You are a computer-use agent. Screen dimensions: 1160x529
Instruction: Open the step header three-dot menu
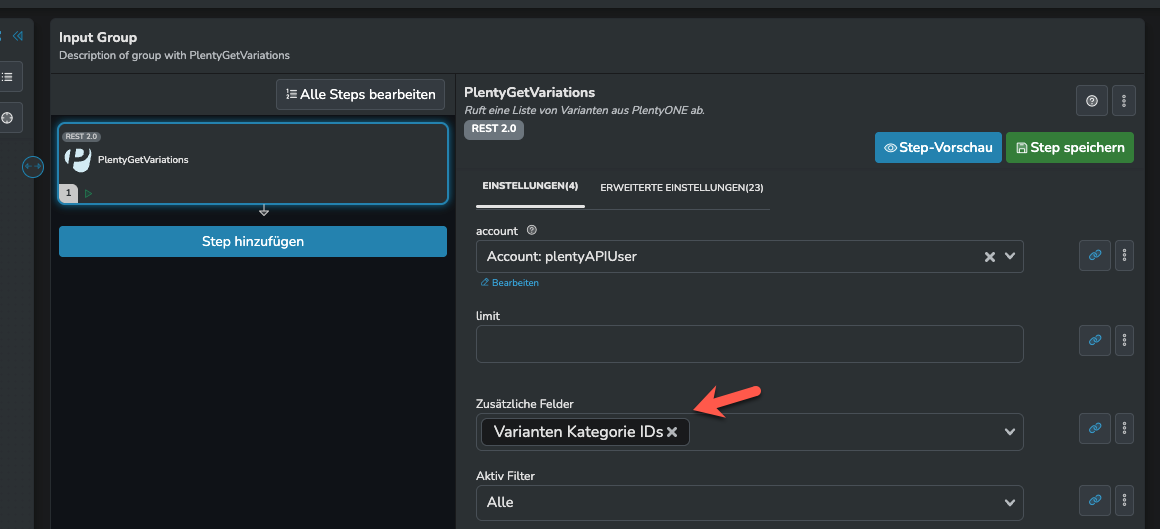[x=1124, y=101]
